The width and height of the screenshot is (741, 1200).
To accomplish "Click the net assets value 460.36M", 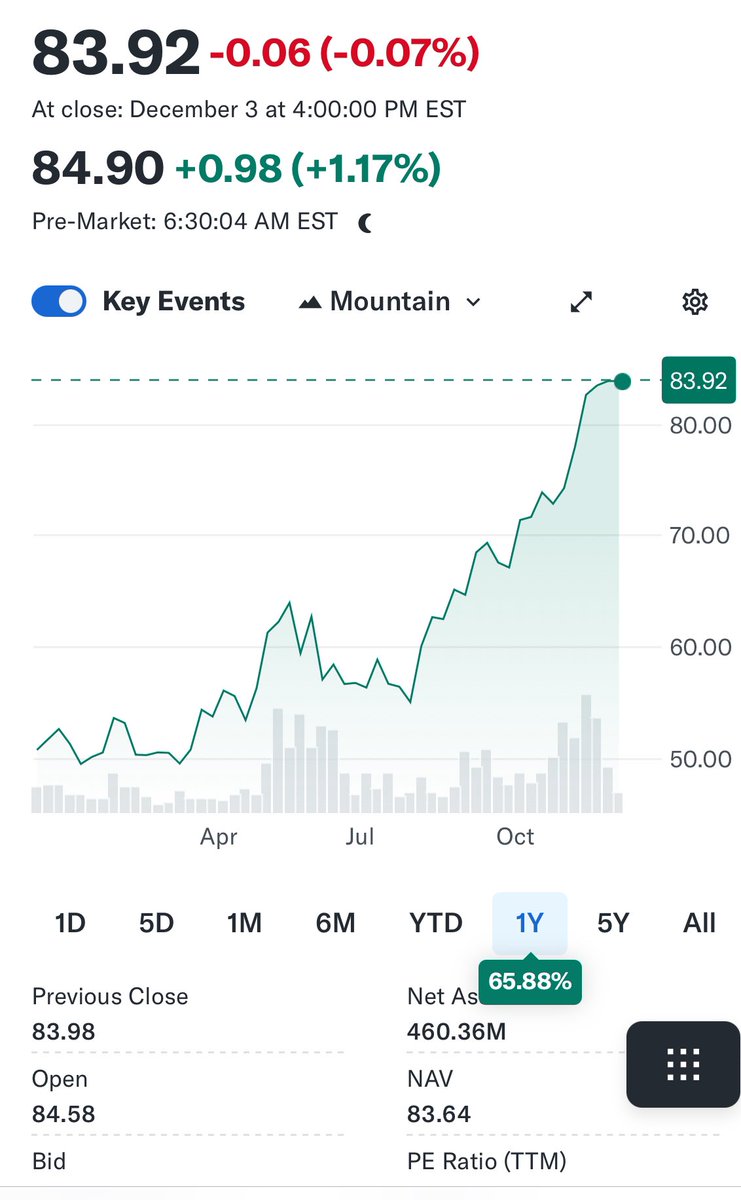I will pos(457,1031).
